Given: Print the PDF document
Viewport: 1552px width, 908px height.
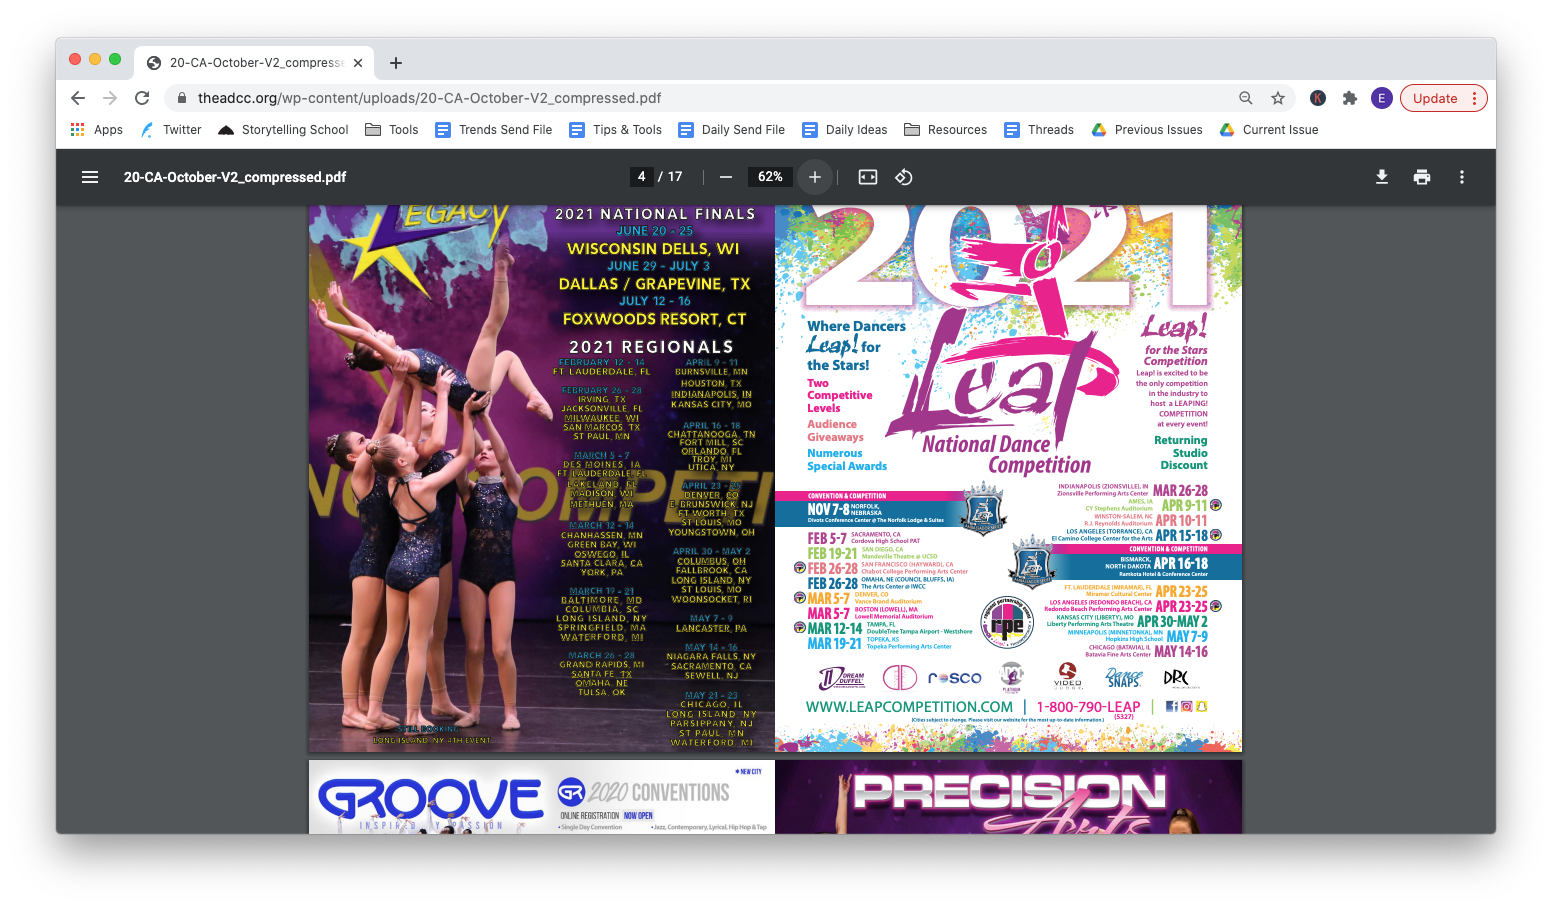Looking at the screenshot, I should point(1422,177).
